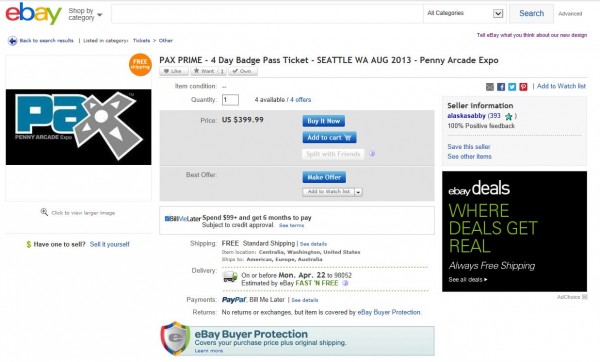Click the Make Offer button
This screenshot has width=600, height=362.
[x=324, y=177]
